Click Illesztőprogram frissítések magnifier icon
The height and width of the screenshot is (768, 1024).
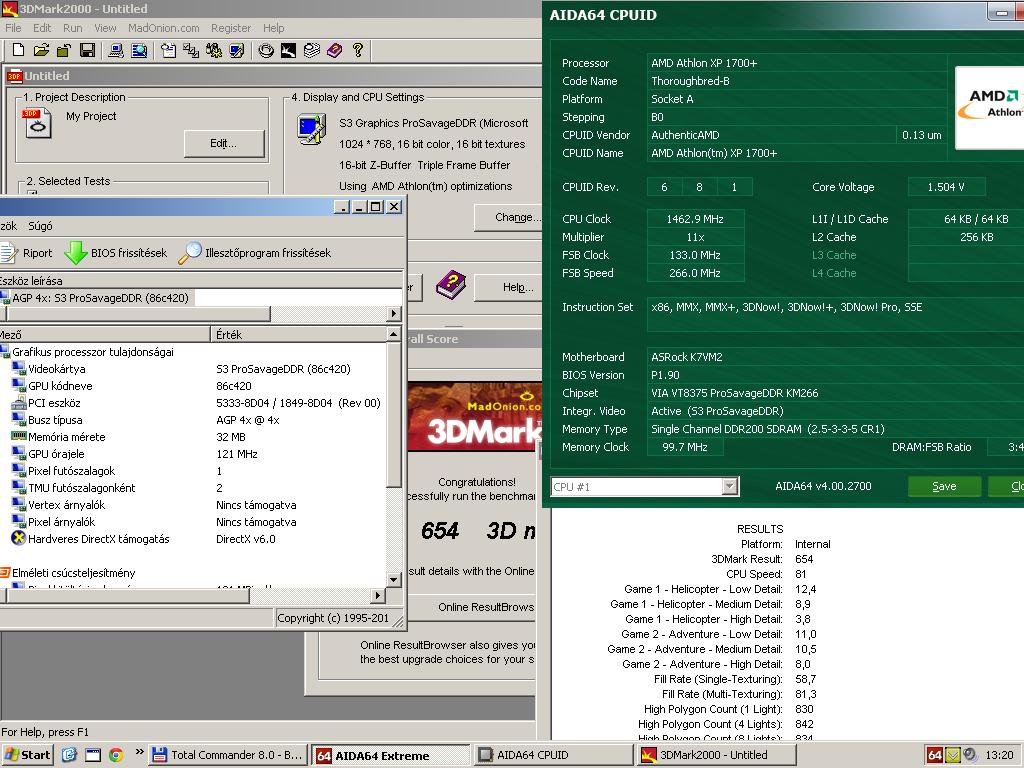[190, 253]
